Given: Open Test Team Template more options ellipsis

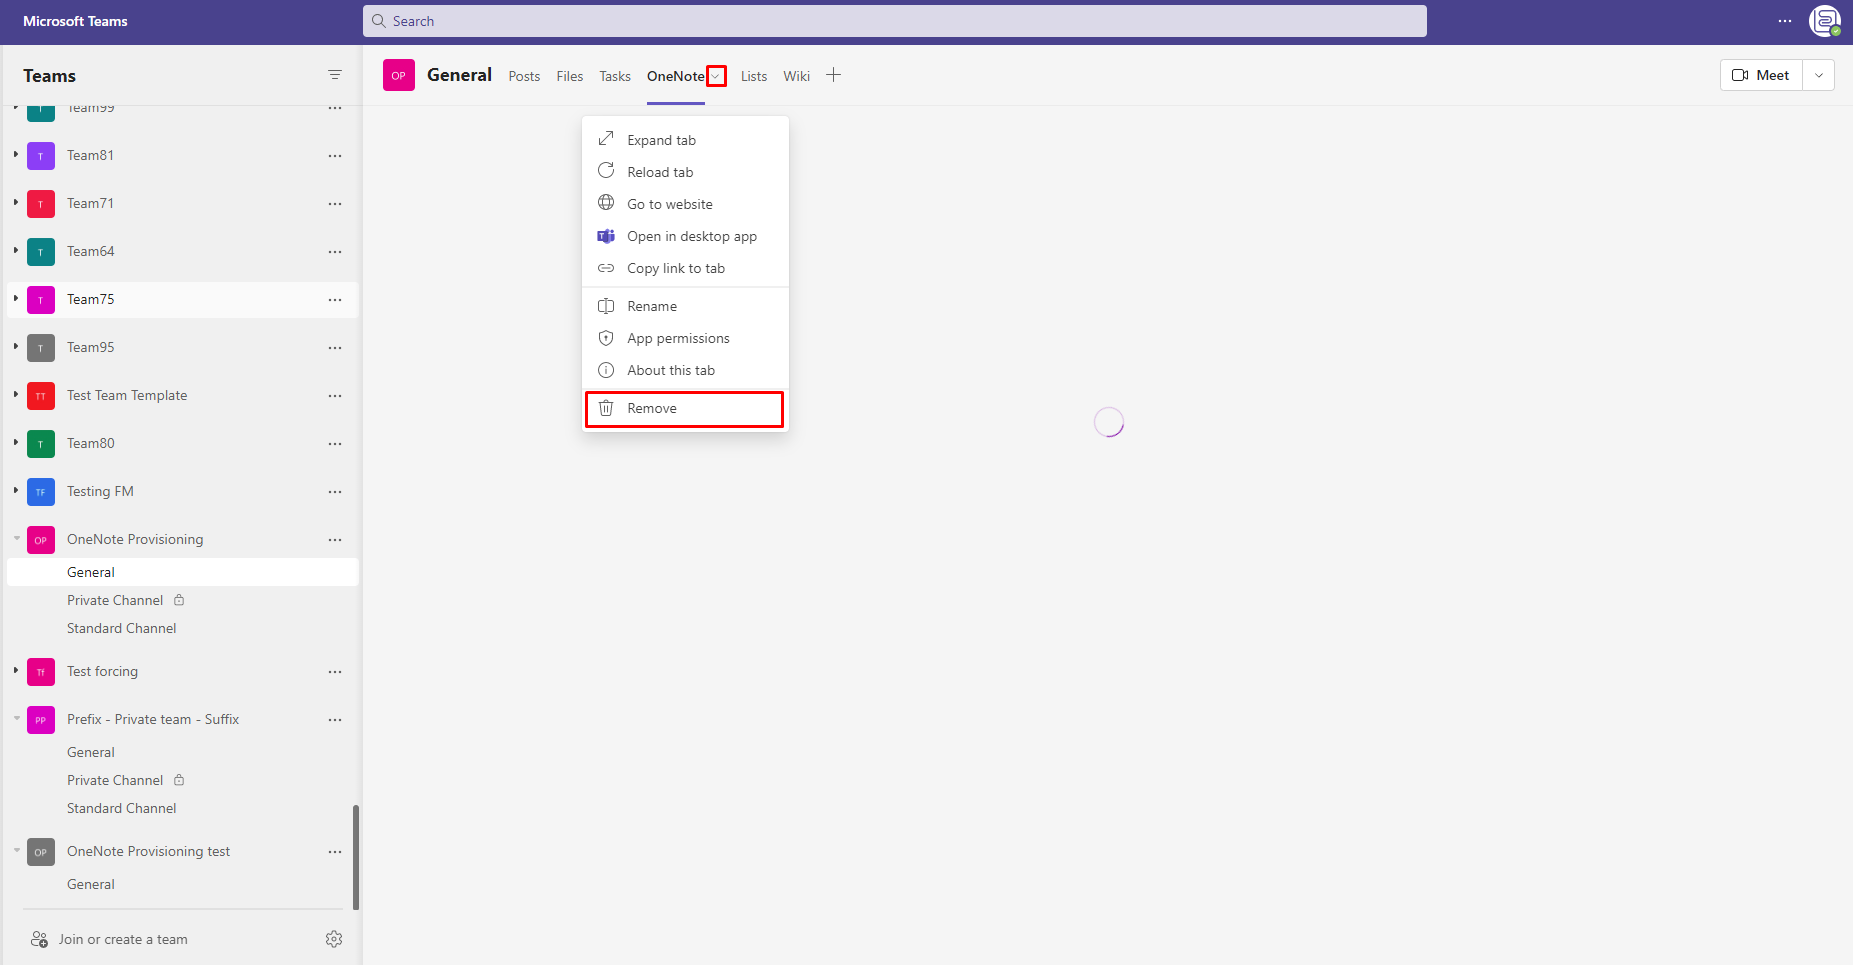Looking at the screenshot, I should (x=335, y=396).
